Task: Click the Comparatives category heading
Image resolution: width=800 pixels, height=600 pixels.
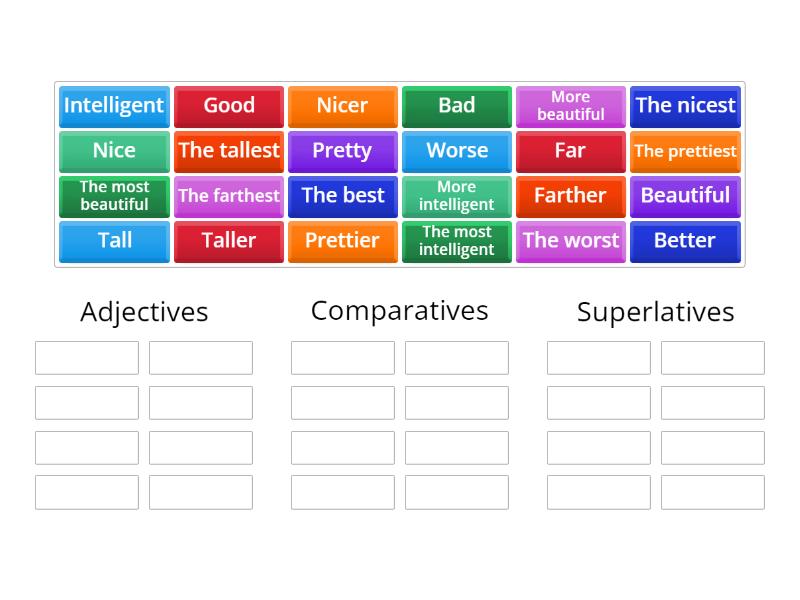Action: click(x=399, y=310)
